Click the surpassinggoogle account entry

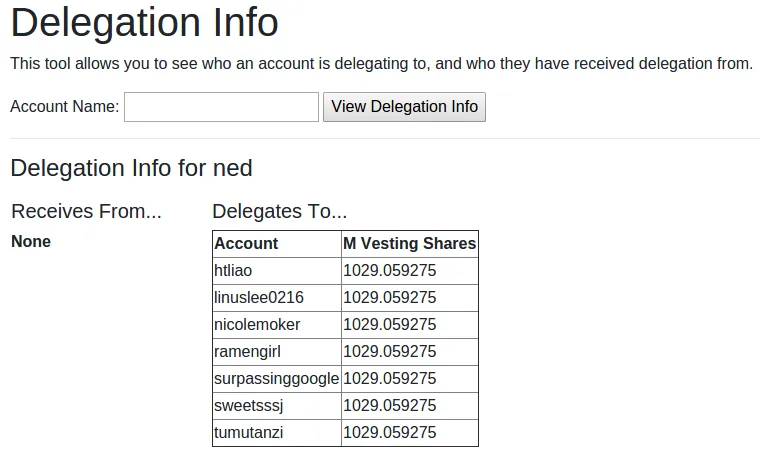(276, 379)
